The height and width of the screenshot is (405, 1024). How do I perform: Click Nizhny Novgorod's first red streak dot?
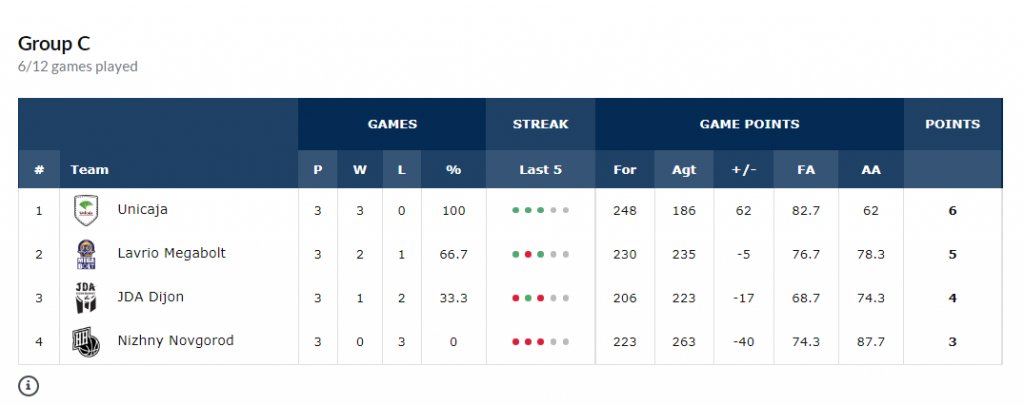pos(516,342)
